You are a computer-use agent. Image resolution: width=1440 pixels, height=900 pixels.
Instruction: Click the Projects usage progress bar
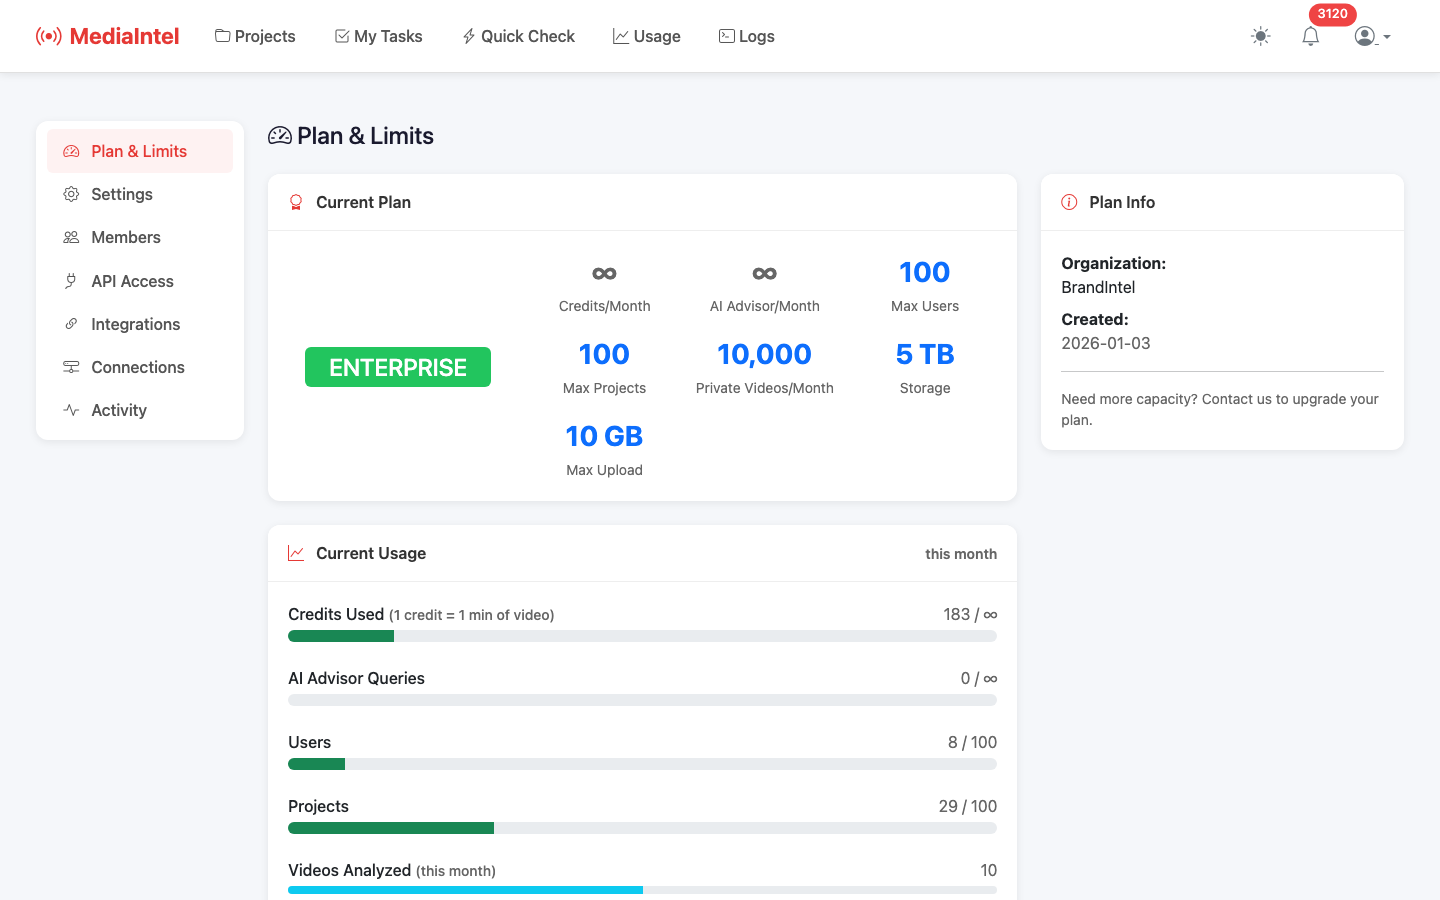click(642, 828)
